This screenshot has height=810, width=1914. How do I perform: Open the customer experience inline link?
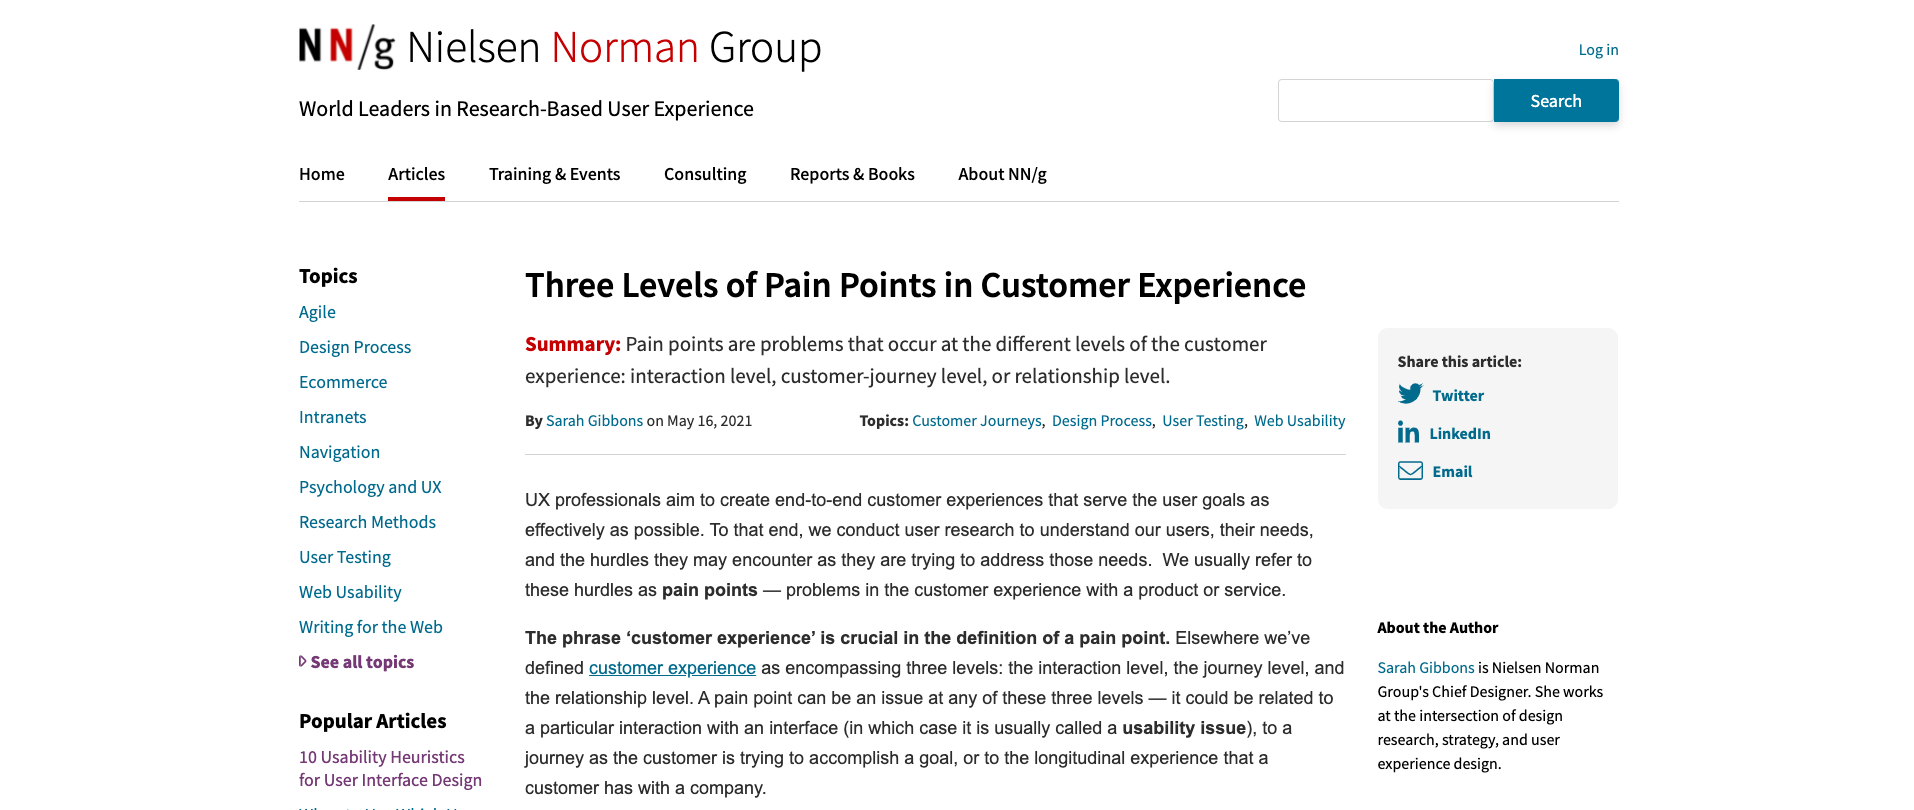672,668
